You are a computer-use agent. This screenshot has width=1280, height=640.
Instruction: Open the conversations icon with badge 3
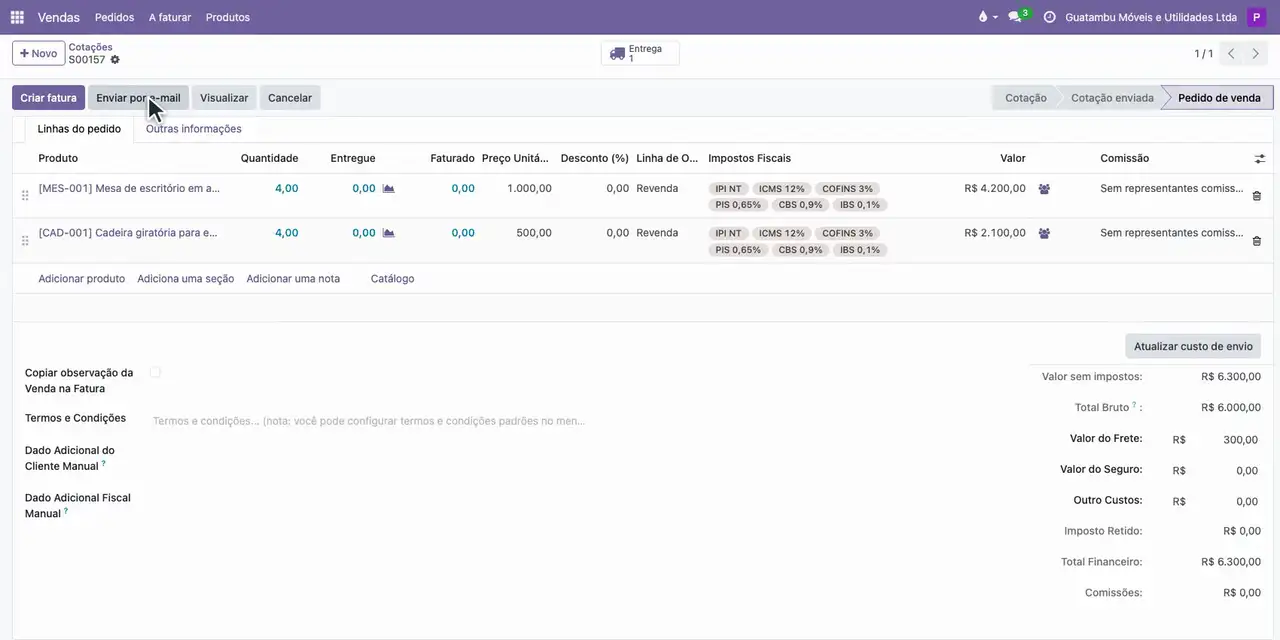coord(1018,17)
